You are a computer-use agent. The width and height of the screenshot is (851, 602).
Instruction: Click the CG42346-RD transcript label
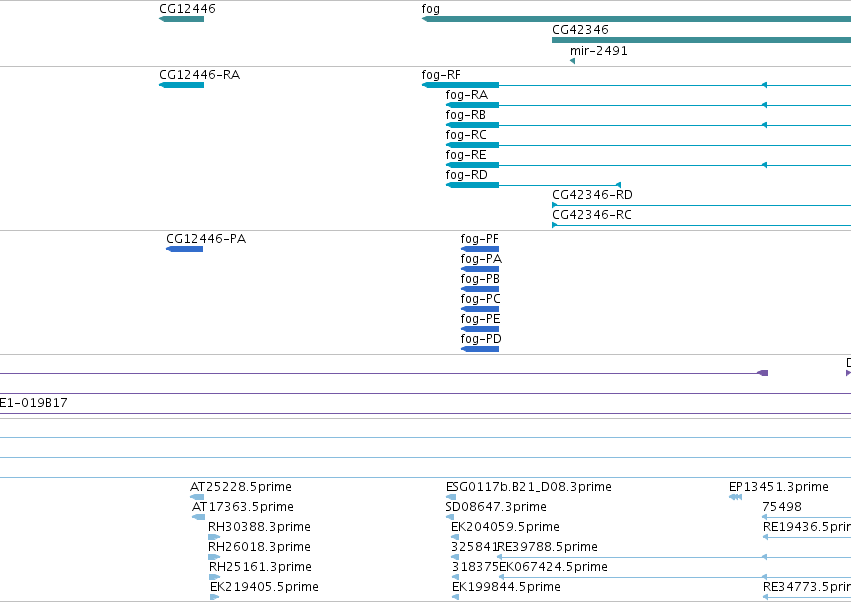[592, 195]
